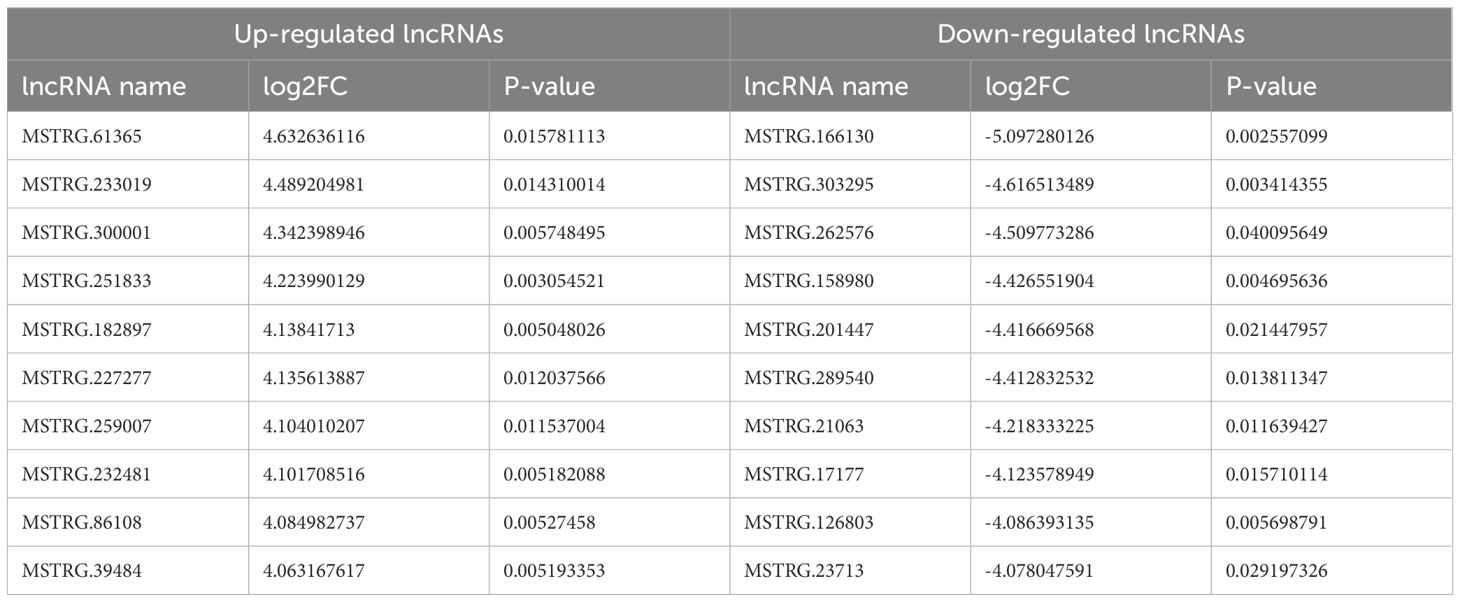Click log2FC value 4.135613887
The width and height of the screenshot is (1460, 602).
314,379
